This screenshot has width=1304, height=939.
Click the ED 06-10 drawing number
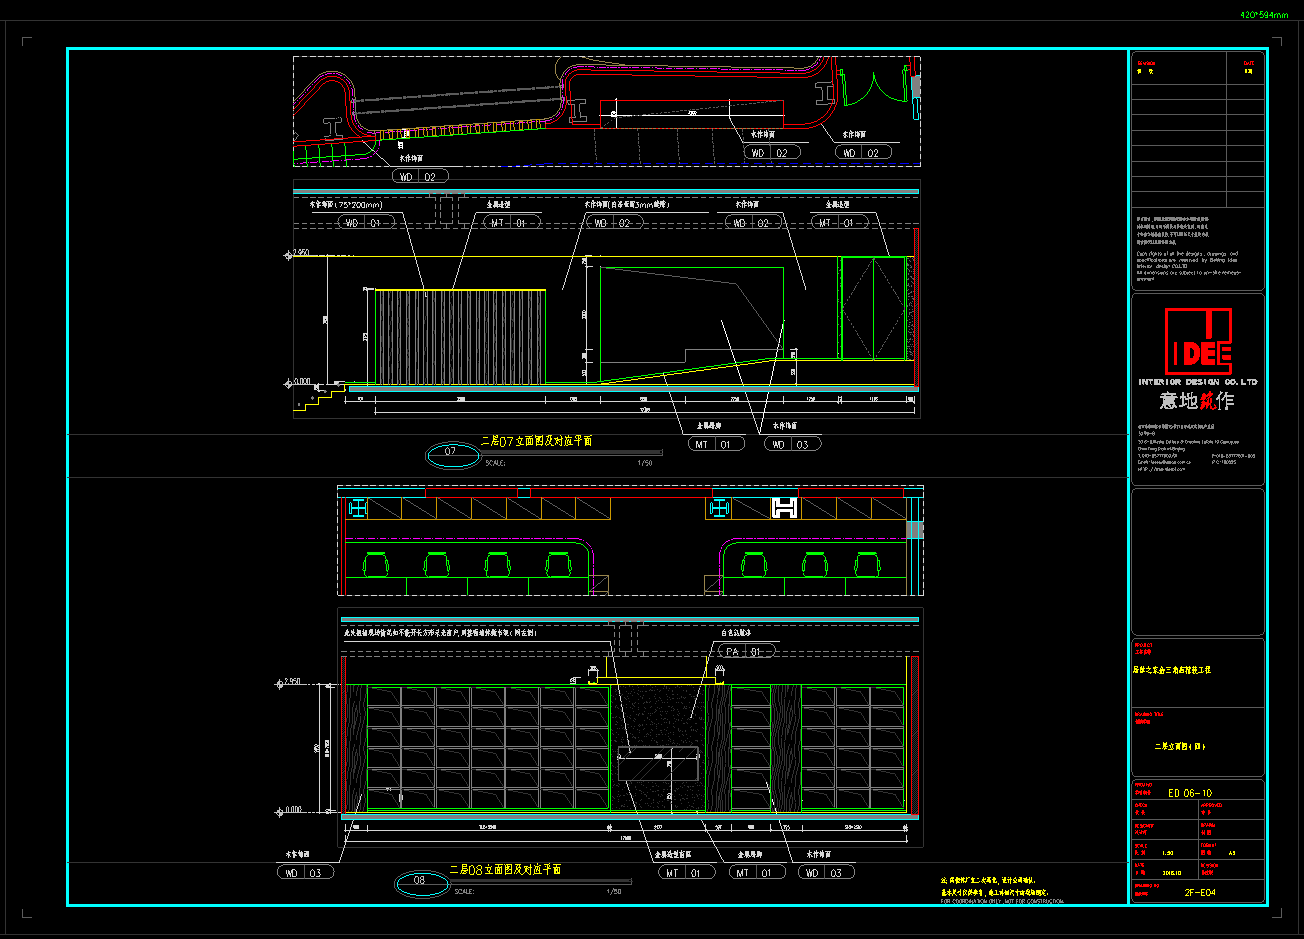click(1191, 793)
